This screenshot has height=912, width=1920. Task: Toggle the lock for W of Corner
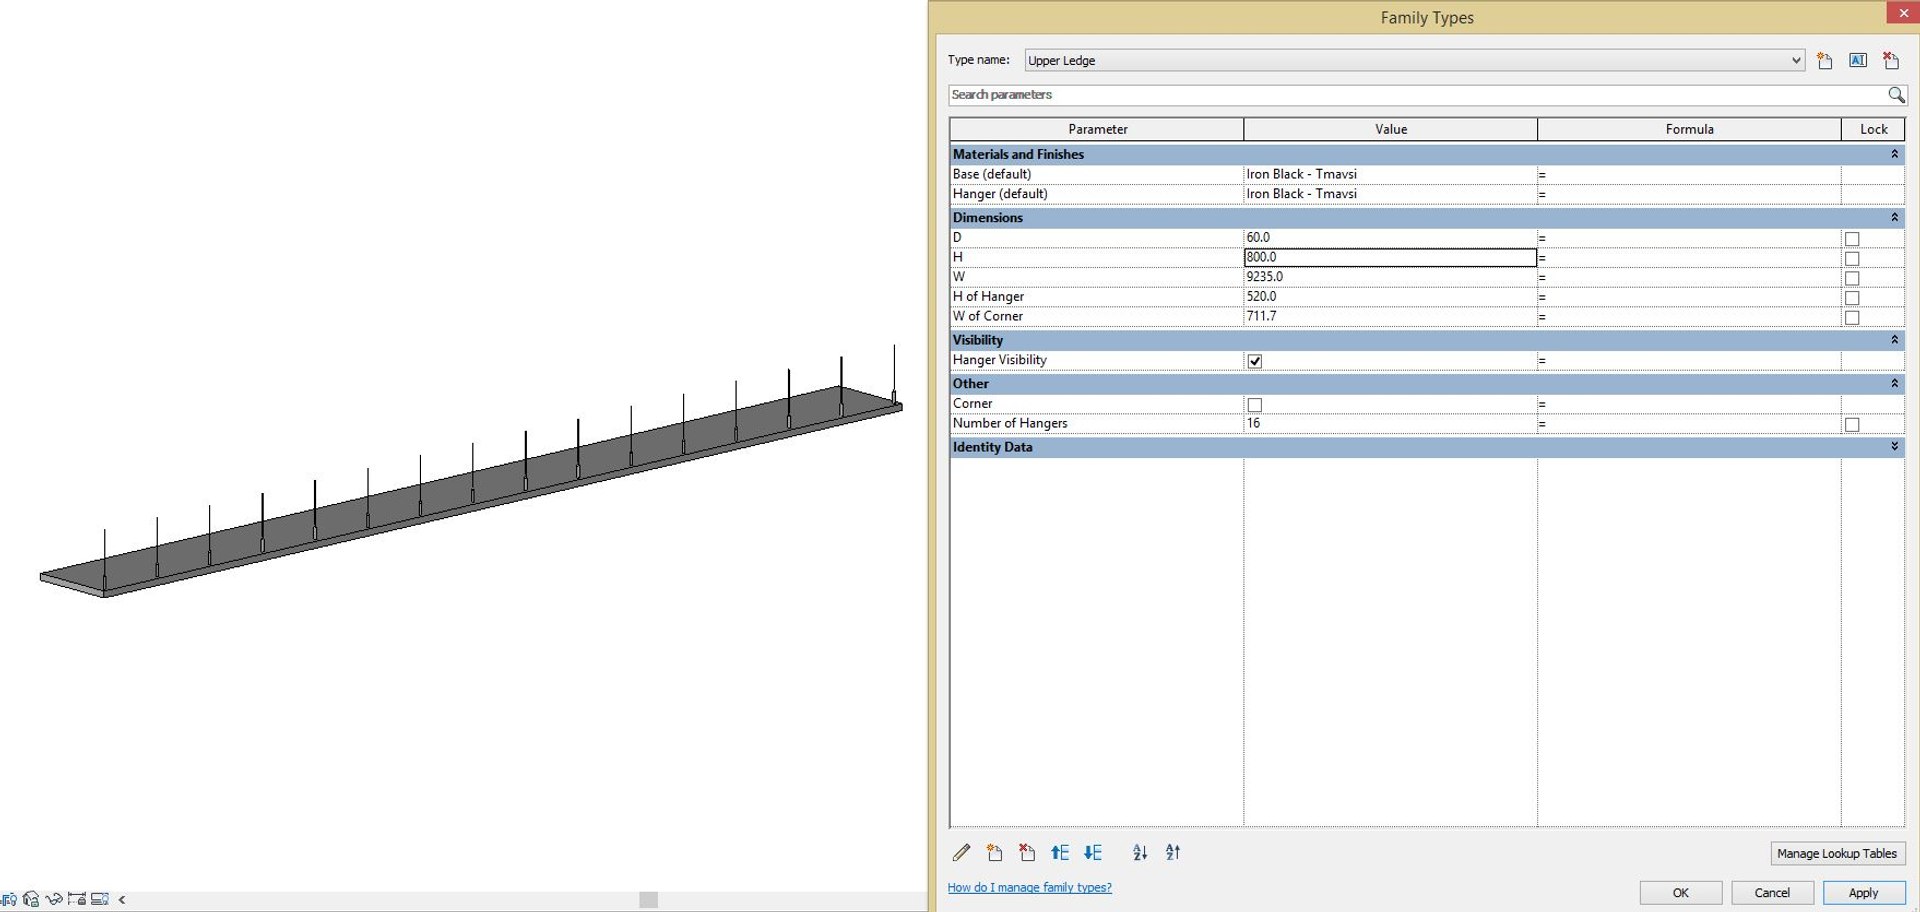(x=1852, y=318)
